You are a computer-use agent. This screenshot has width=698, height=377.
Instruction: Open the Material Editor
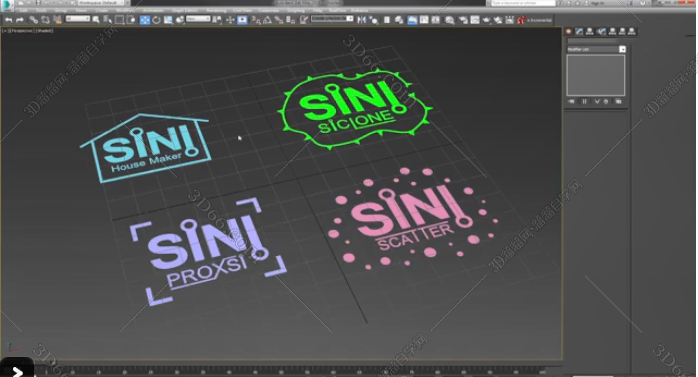tap(450, 20)
